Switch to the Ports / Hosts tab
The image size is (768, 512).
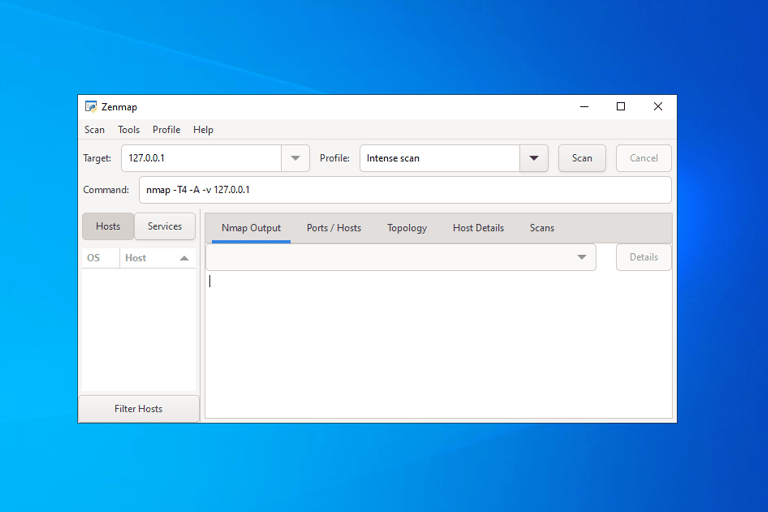coord(334,228)
